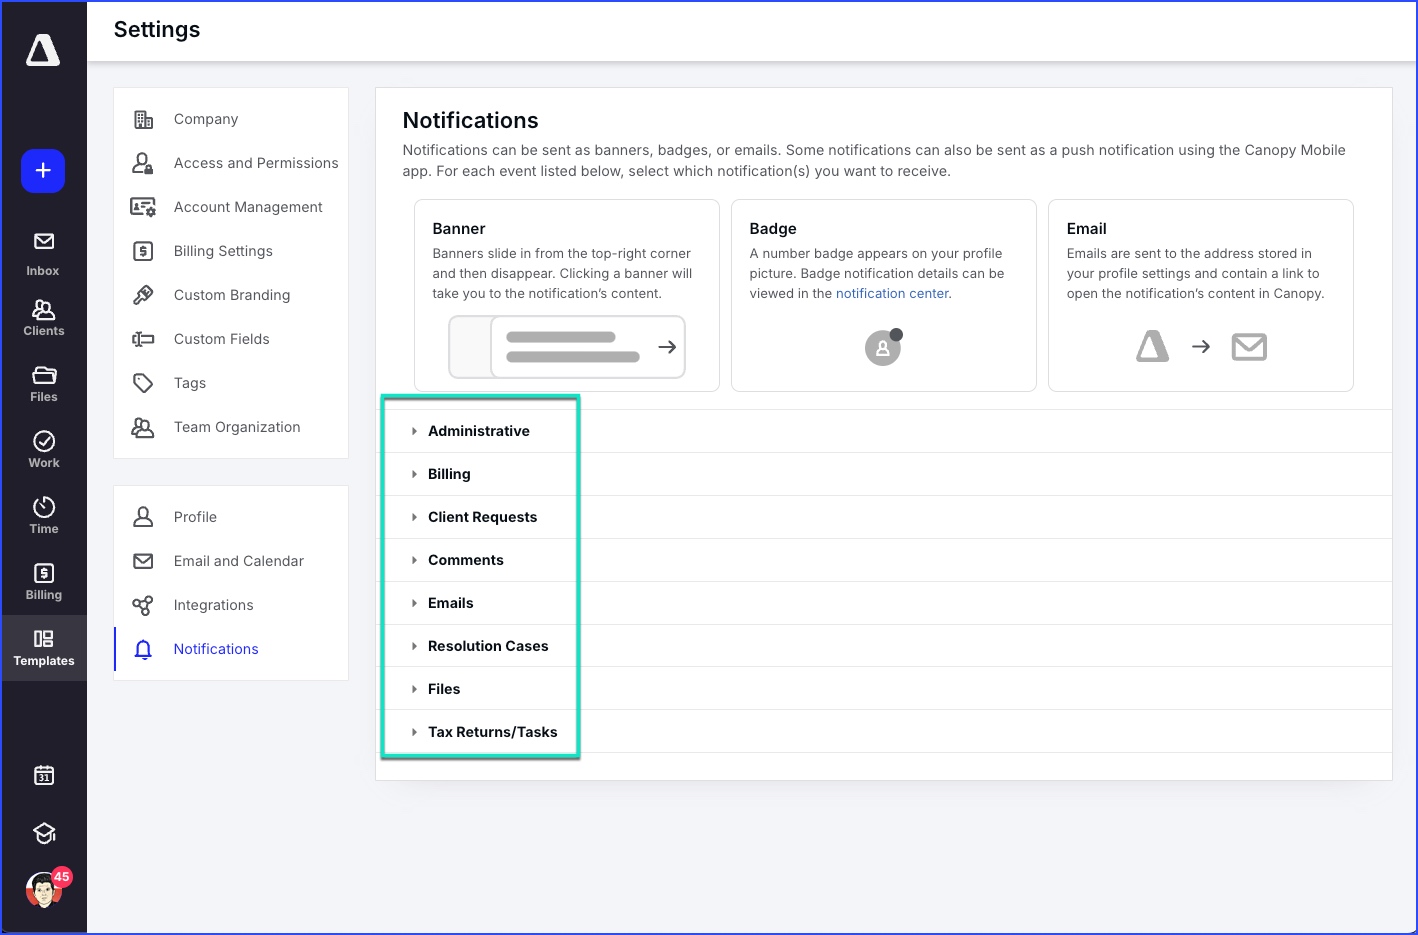Open Access and Permissions settings

pyautogui.click(x=256, y=163)
